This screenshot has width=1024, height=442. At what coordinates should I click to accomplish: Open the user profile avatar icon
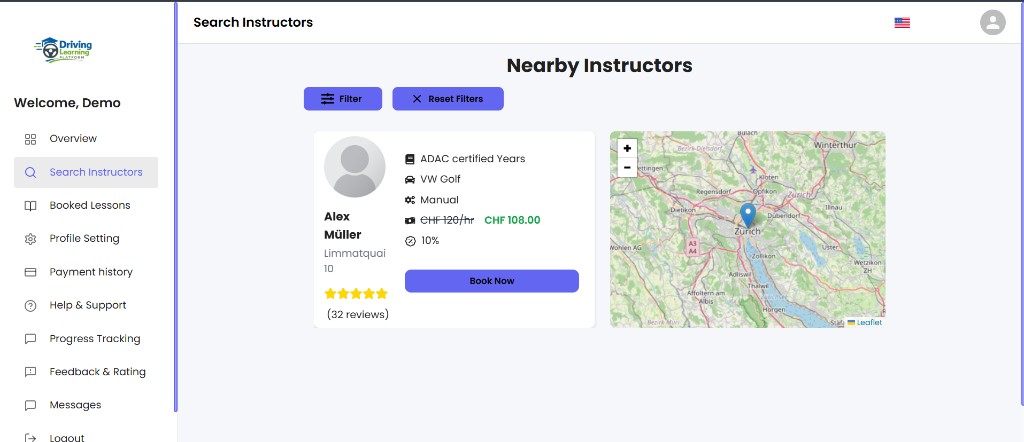pos(992,23)
